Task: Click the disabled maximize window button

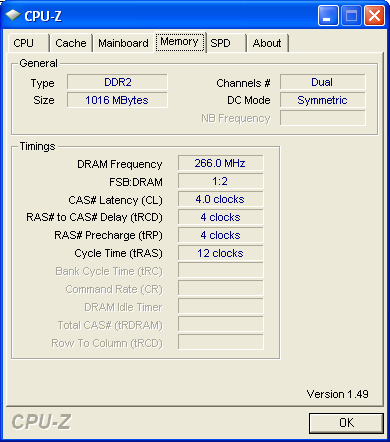Action: click(351, 15)
